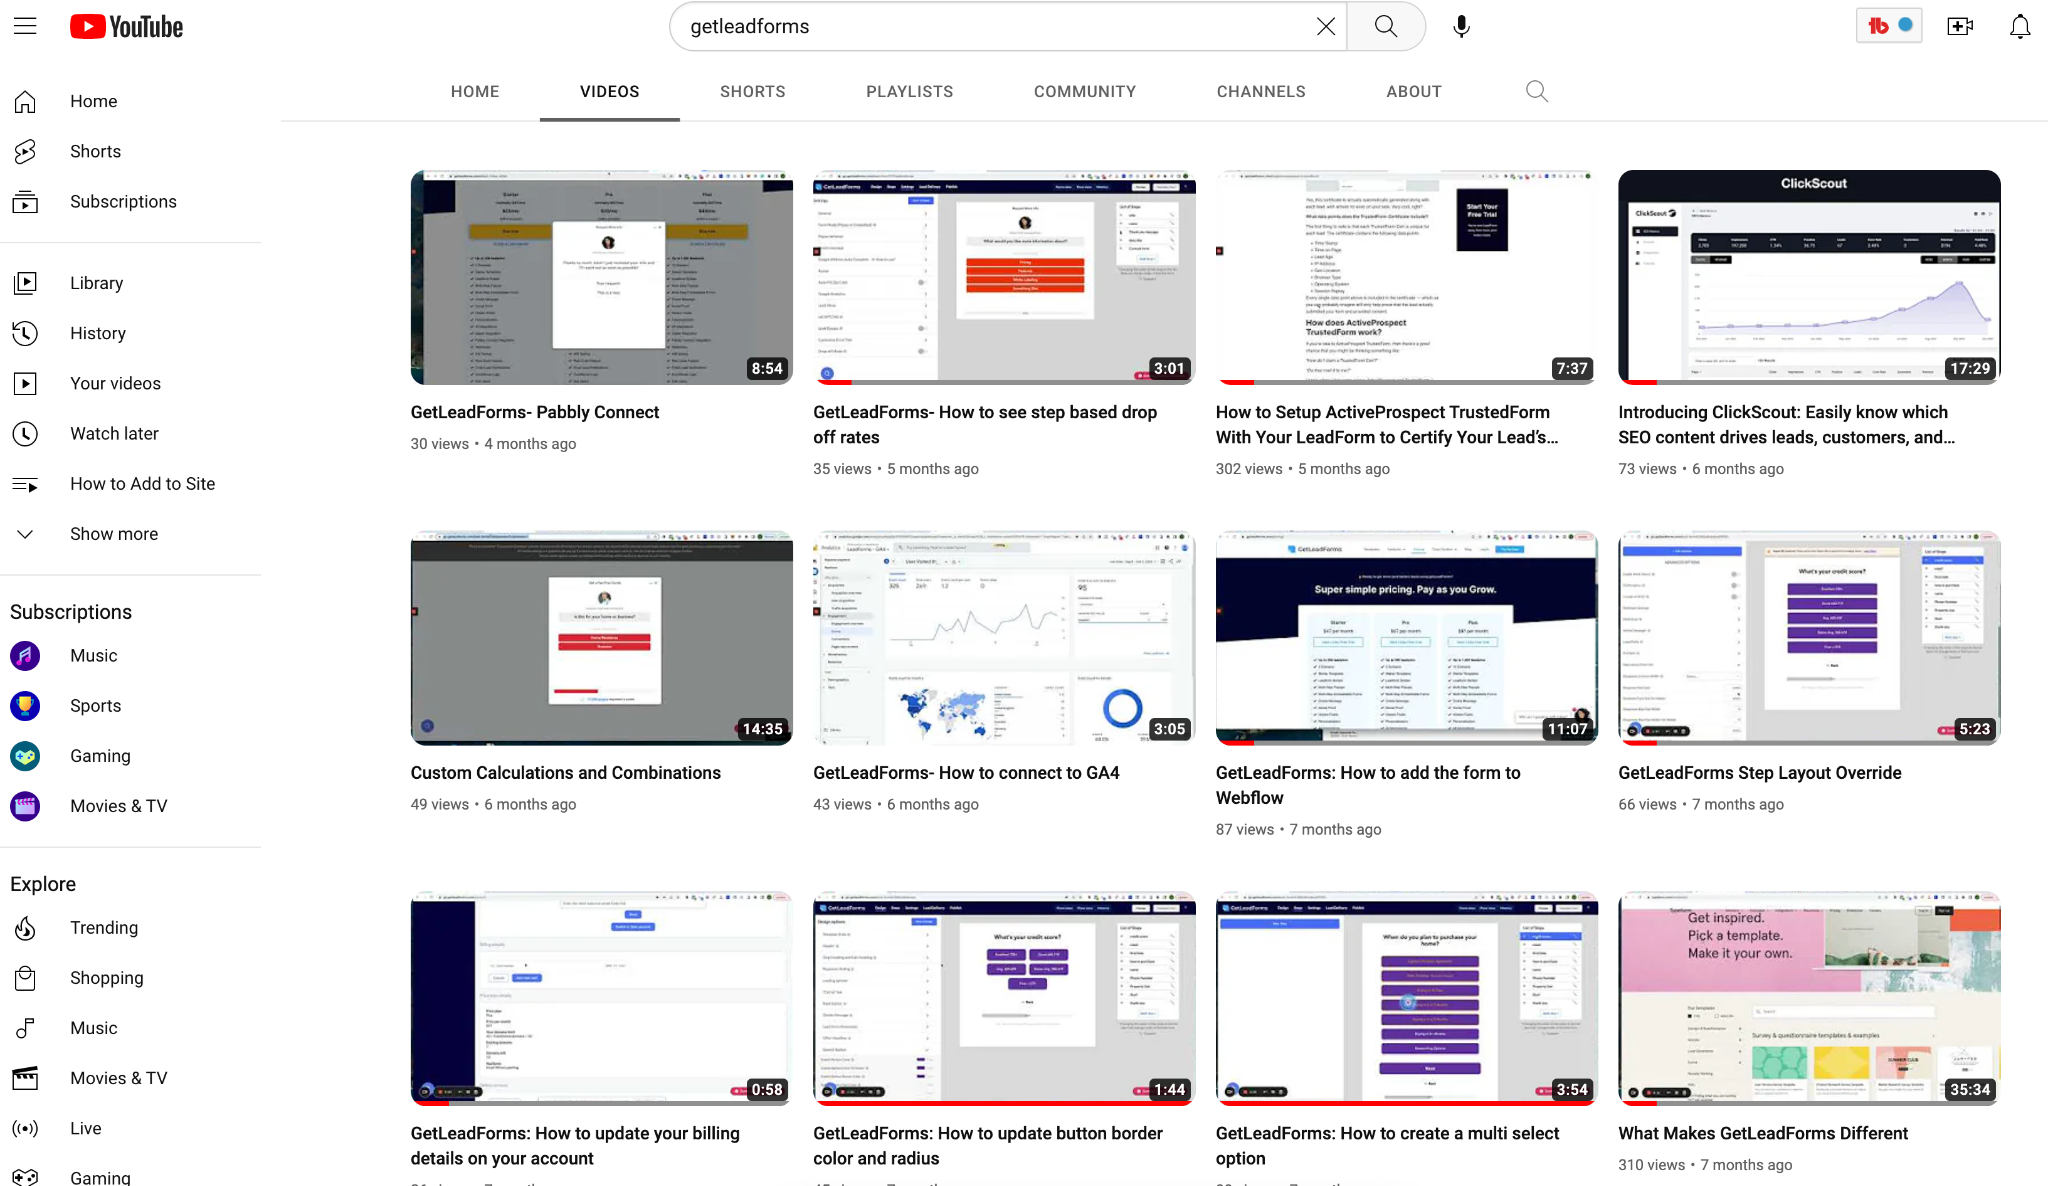Image resolution: width=2048 pixels, height=1186 pixels.
Task: Click the Subscriptions icon in sidebar
Action: pos(25,202)
